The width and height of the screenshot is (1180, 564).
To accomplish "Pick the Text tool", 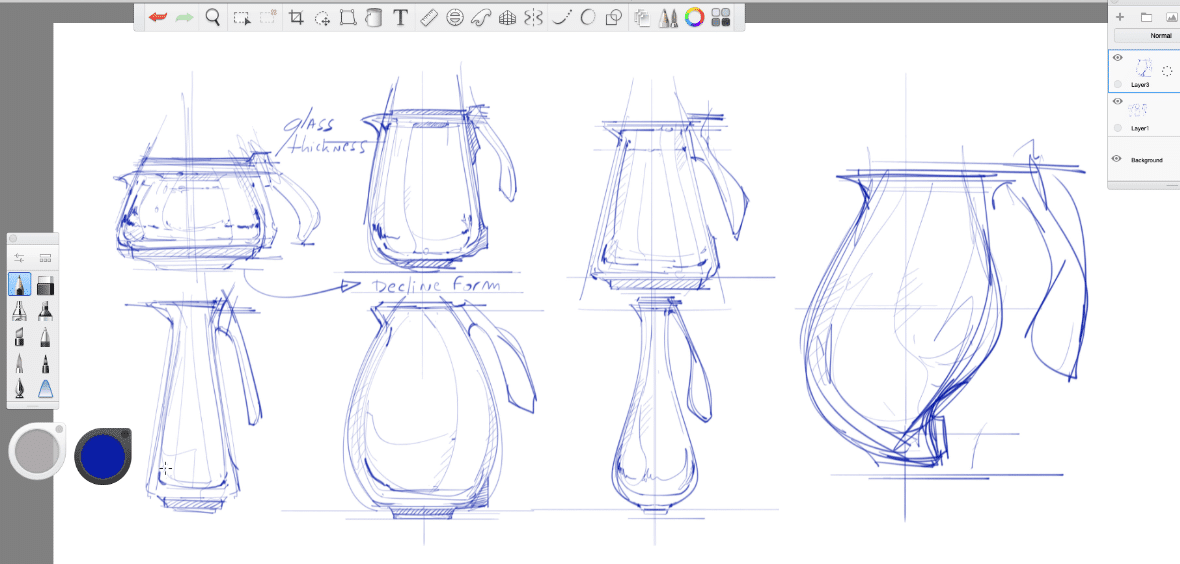I will coord(401,18).
